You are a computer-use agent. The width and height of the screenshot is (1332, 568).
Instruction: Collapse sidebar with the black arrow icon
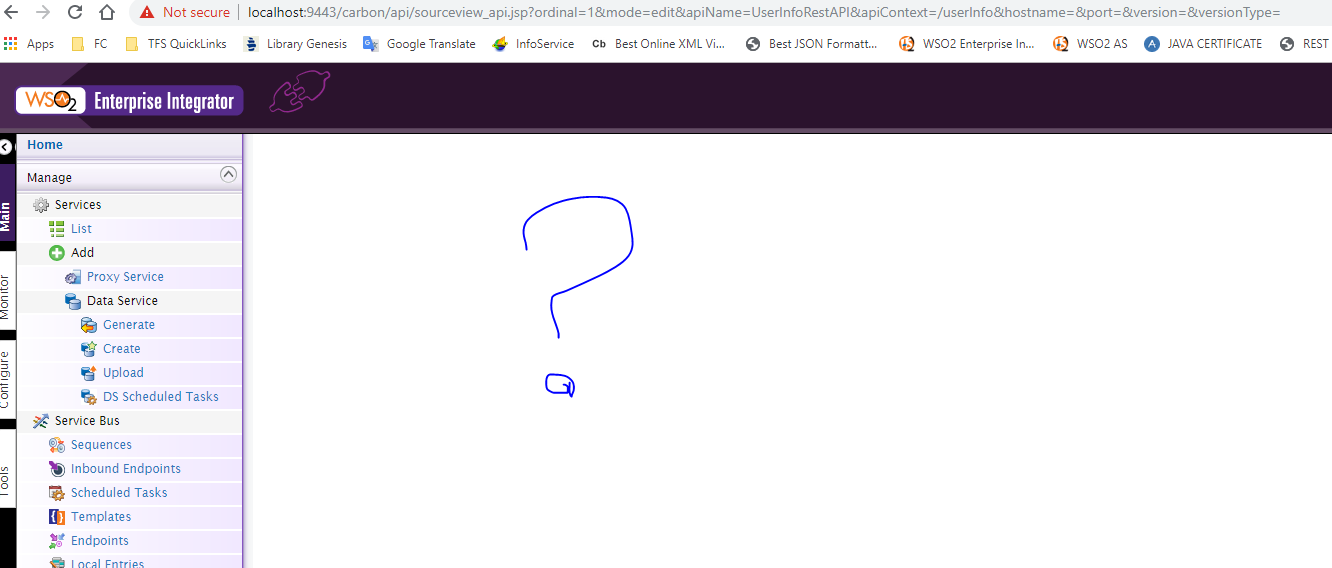(6, 147)
